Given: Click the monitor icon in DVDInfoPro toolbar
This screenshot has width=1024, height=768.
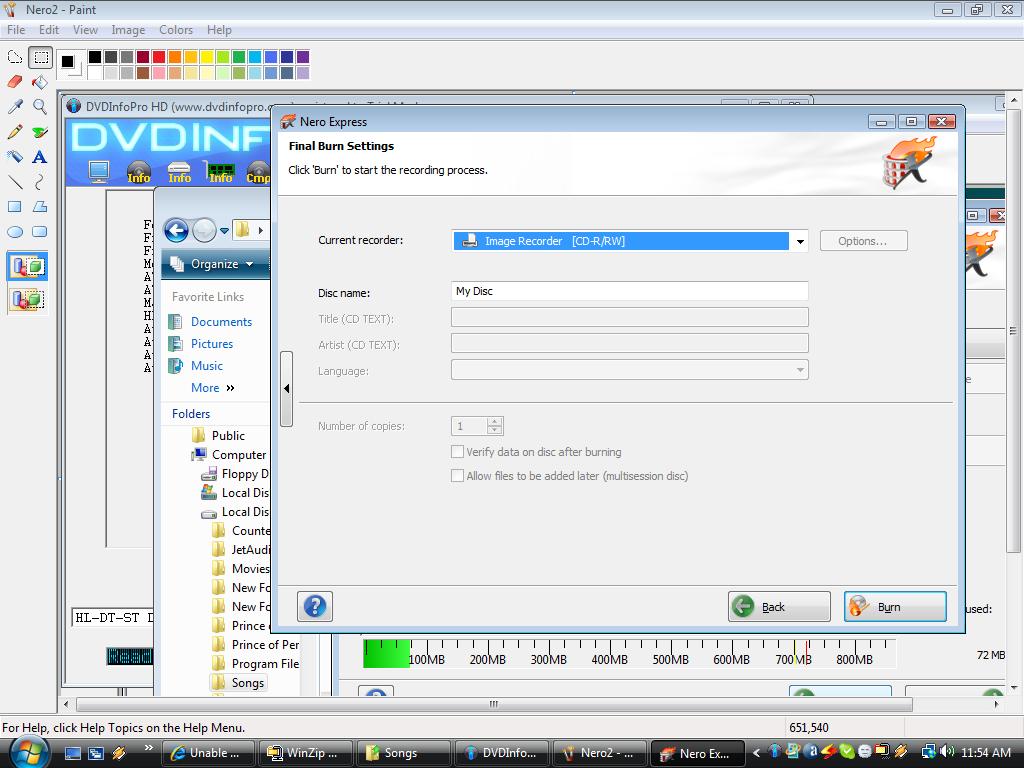Looking at the screenshot, I should (x=99, y=172).
